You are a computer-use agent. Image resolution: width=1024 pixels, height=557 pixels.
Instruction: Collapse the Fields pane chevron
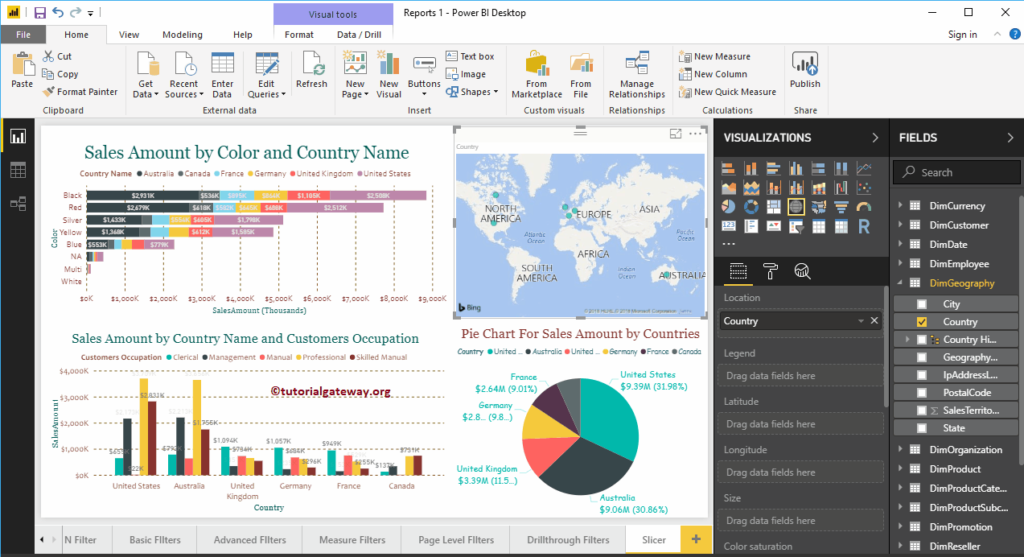(x=1010, y=138)
